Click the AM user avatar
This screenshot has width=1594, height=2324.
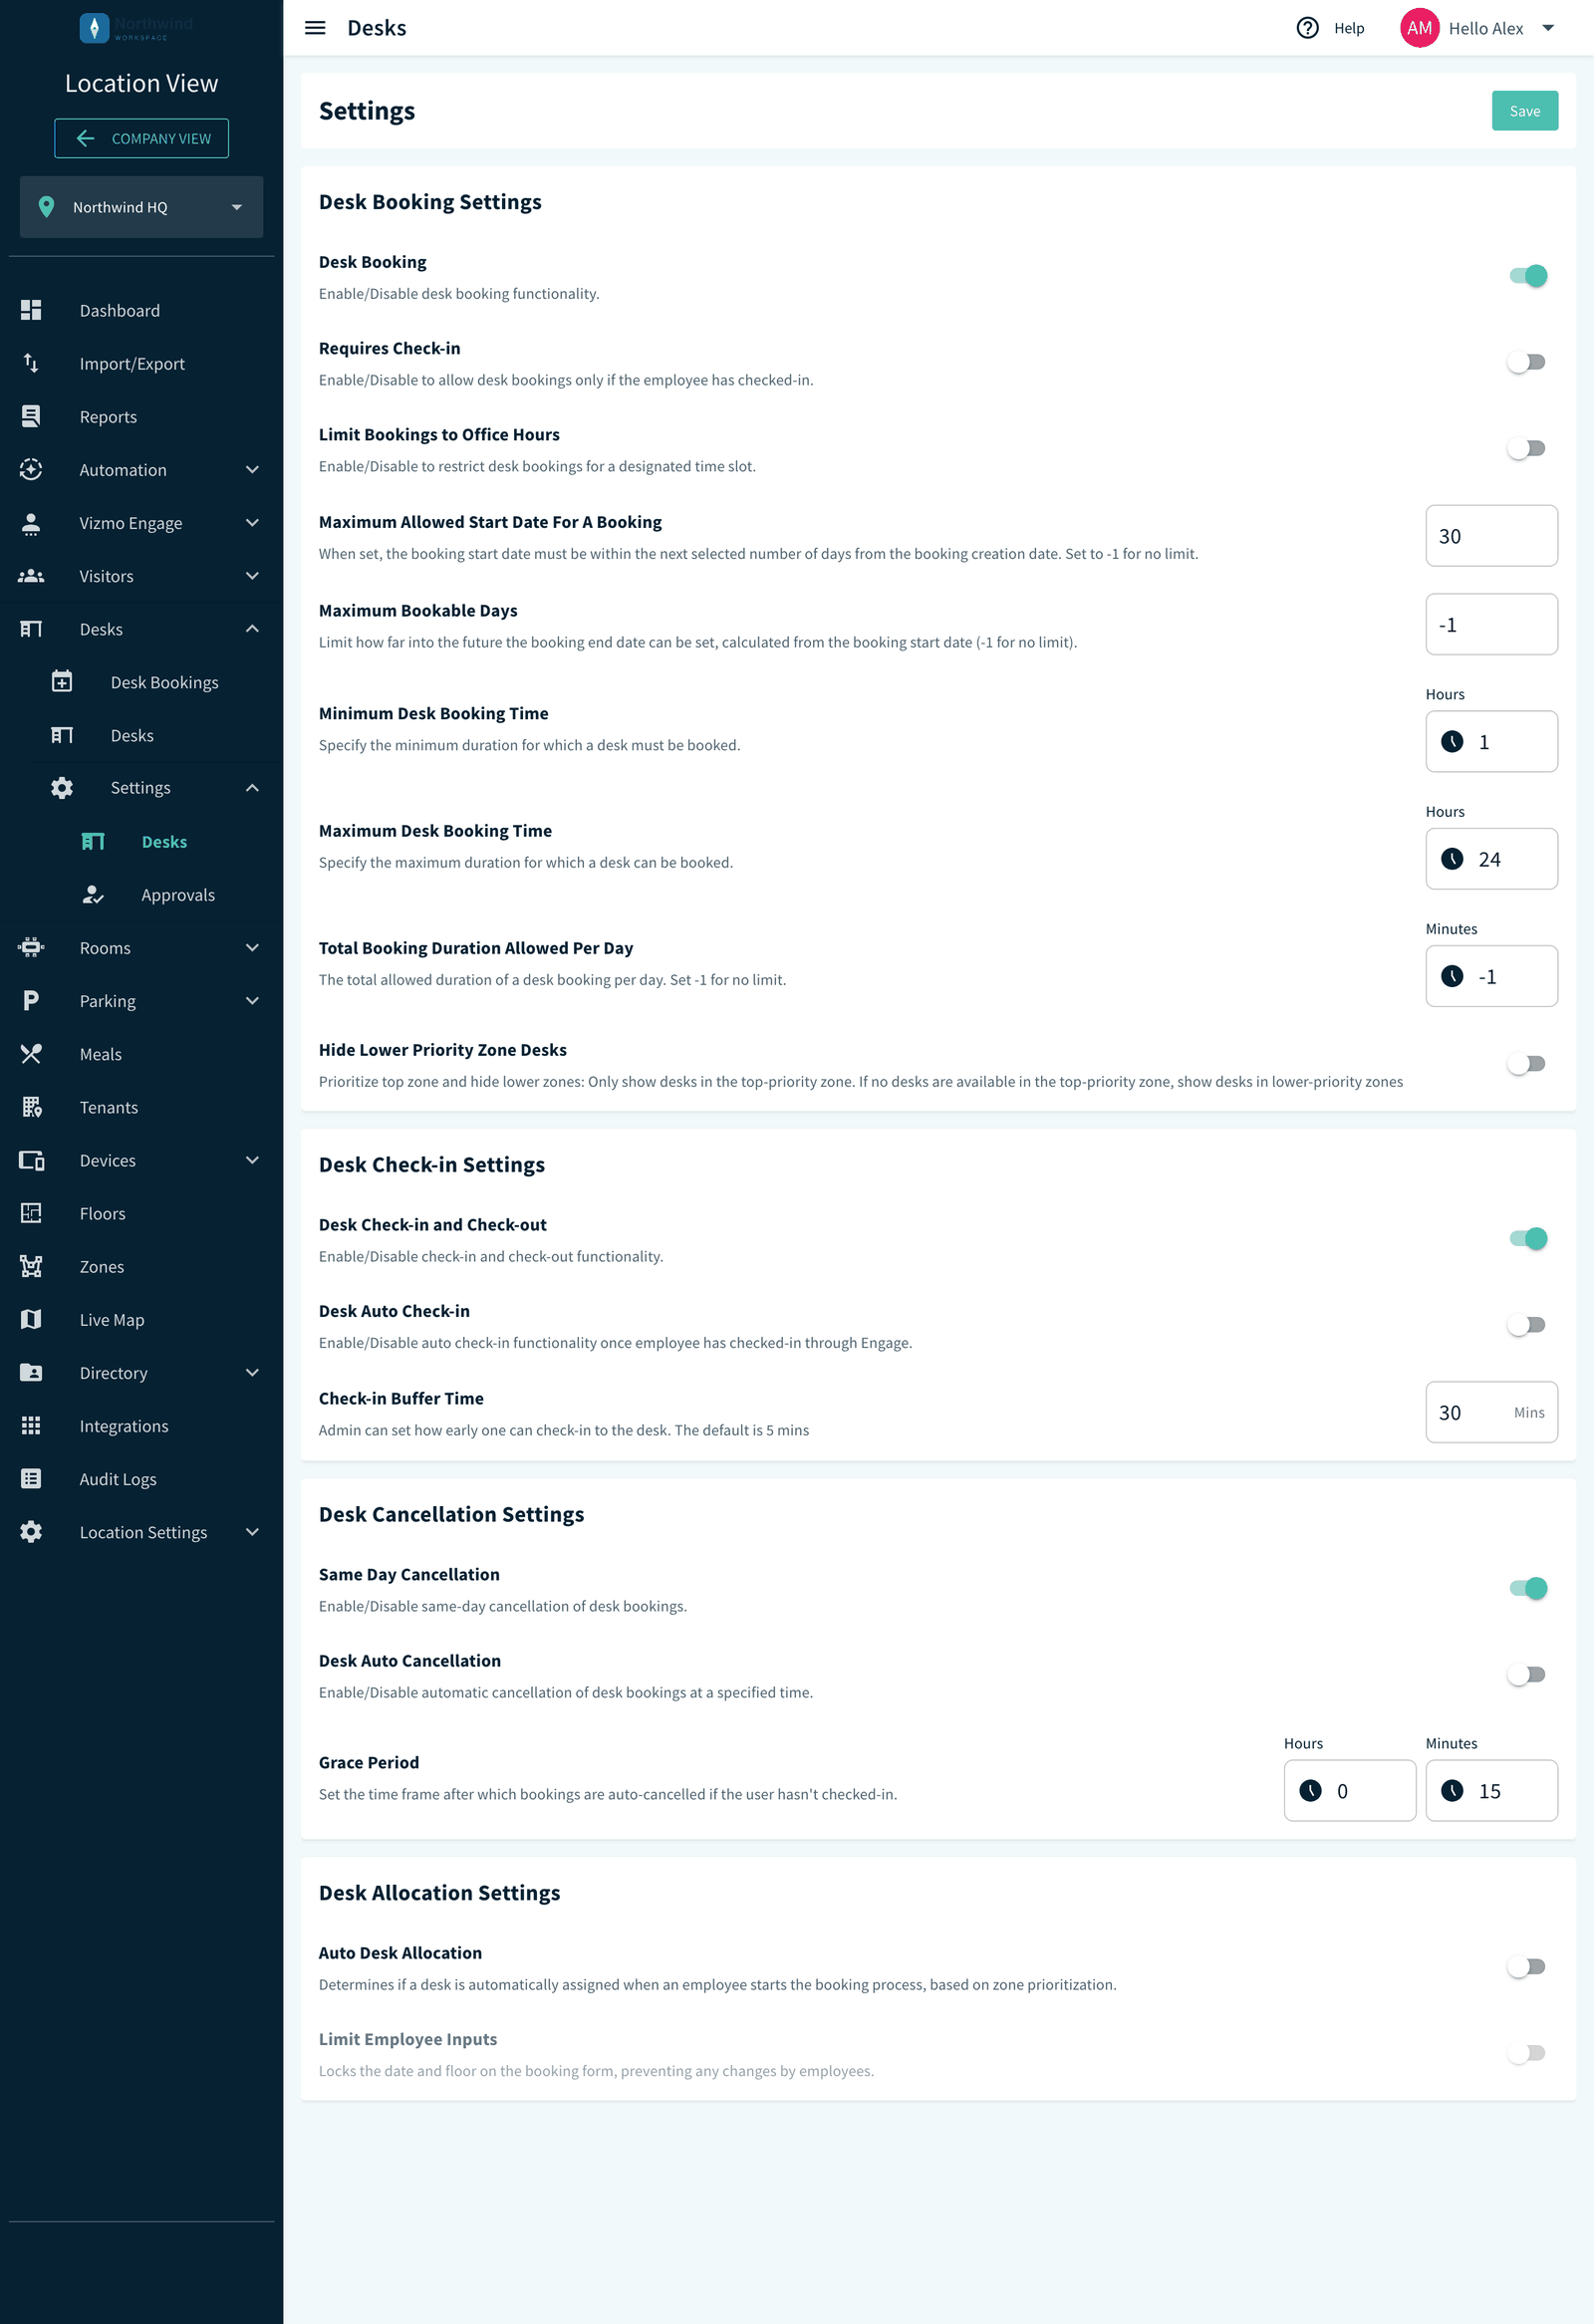[1419, 28]
